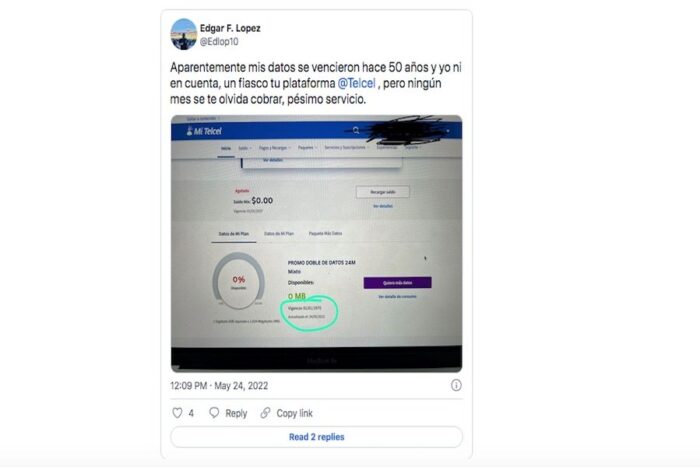Click the purple Quiero más datos button
This screenshot has height=467, width=700.
[x=397, y=283]
